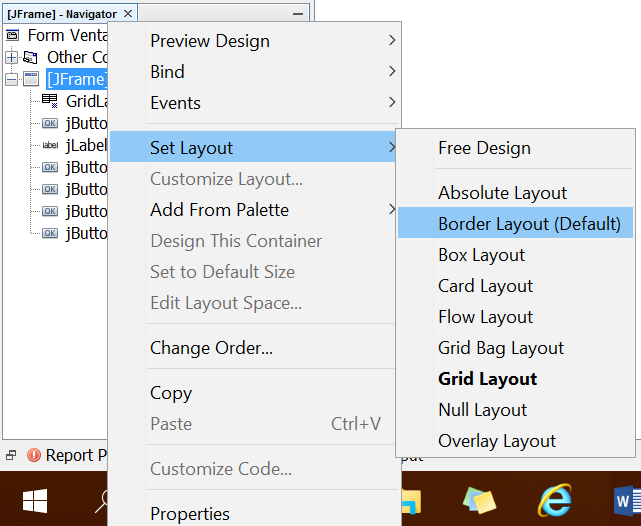This screenshot has width=641, height=526.
Task: Click the Form Ventana root icon
Action: pyautogui.click(x=13, y=35)
